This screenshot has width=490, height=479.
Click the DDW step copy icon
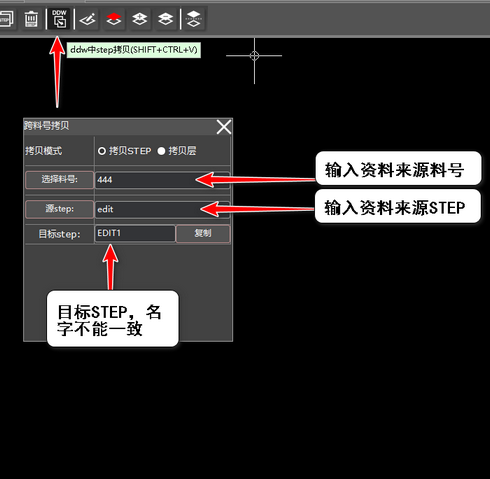coord(59,19)
